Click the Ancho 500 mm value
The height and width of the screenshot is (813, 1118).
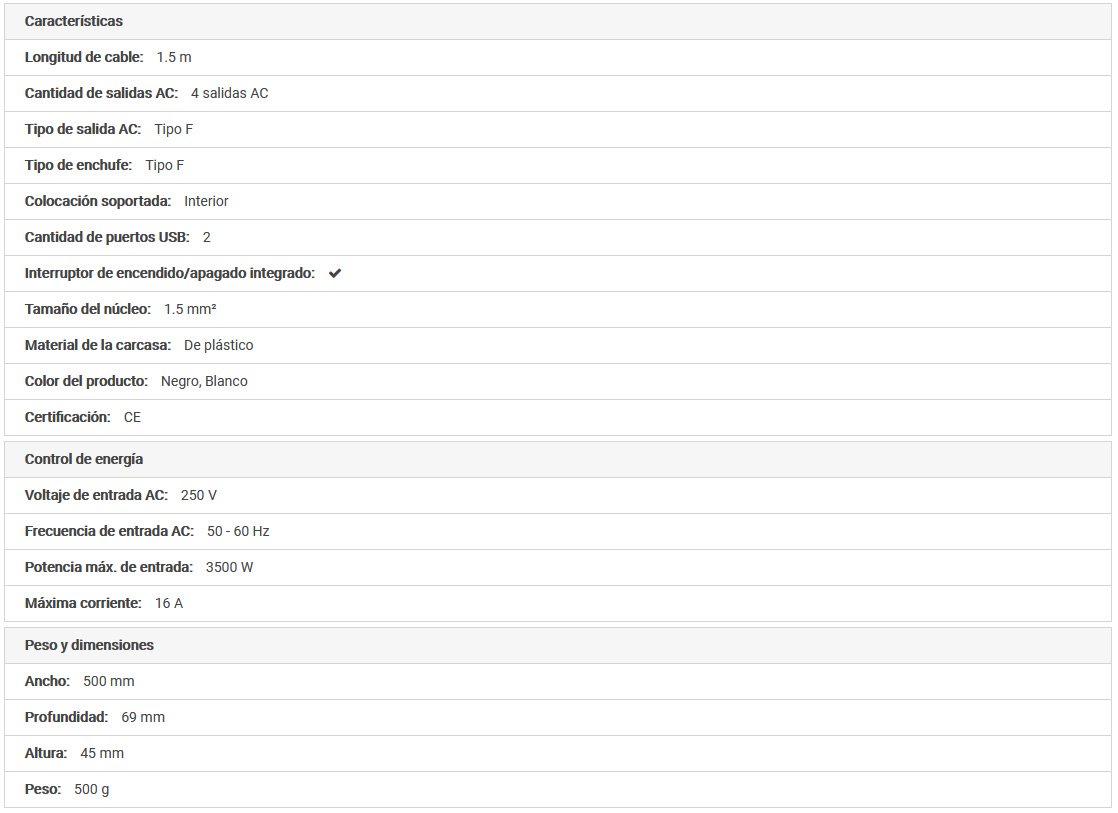coord(108,681)
